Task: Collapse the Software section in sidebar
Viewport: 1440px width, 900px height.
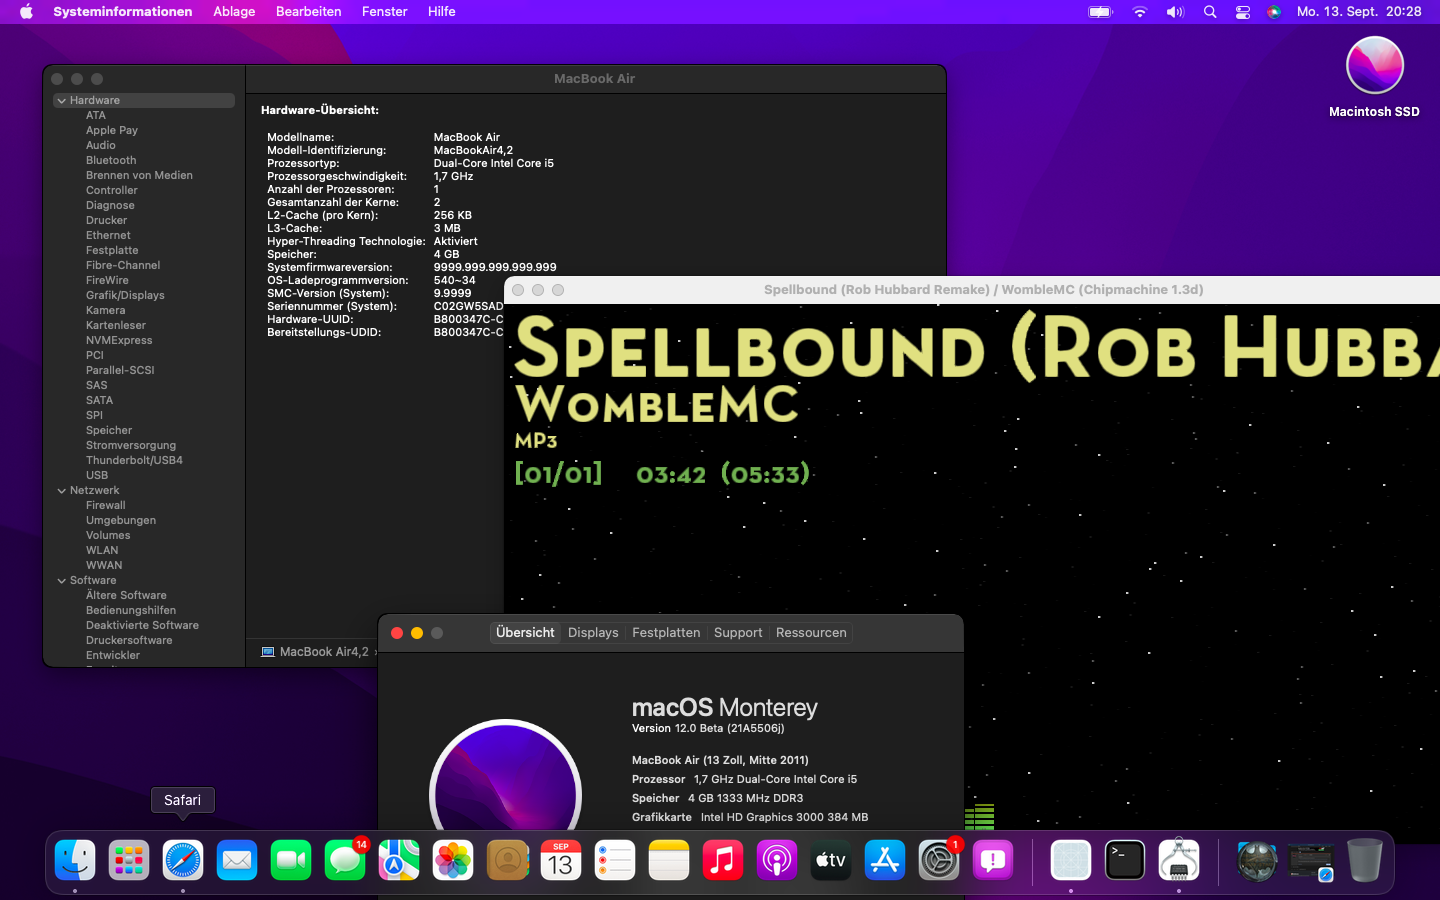Action: [62, 581]
